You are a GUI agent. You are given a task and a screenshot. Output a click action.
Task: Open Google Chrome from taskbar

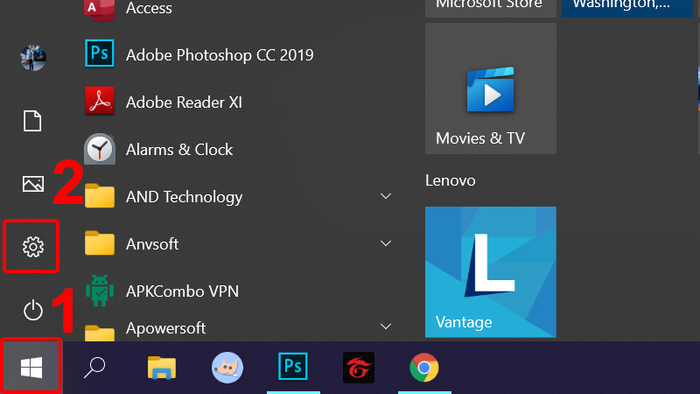point(425,367)
